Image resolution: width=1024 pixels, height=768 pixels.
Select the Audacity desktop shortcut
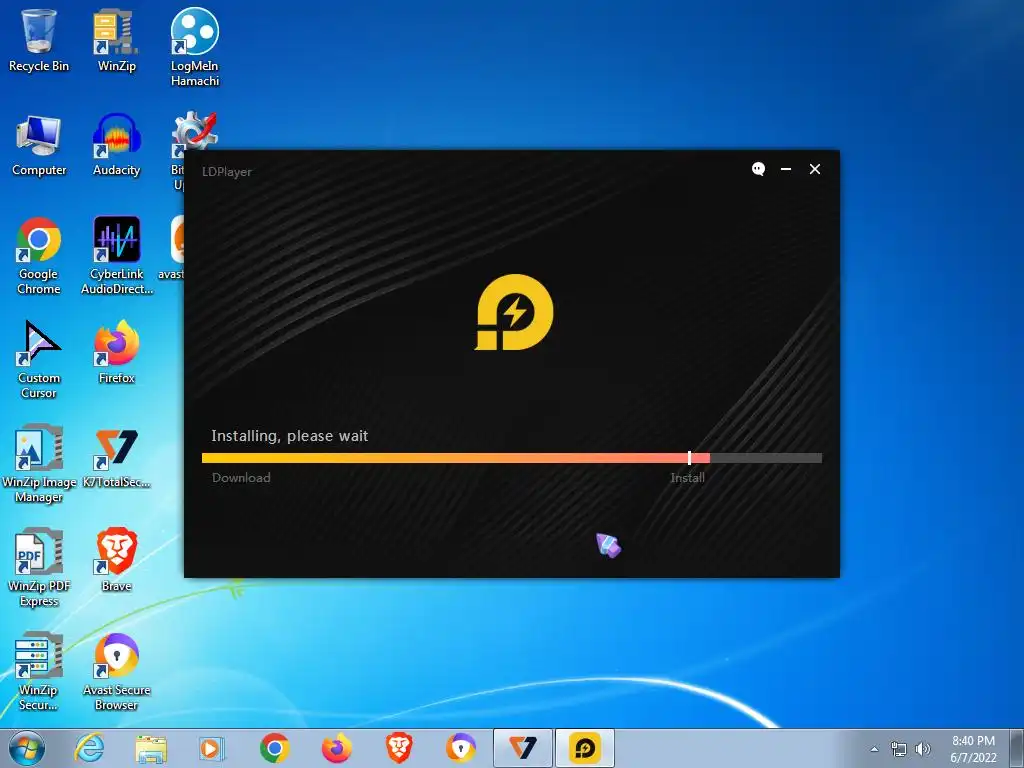tap(116, 146)
